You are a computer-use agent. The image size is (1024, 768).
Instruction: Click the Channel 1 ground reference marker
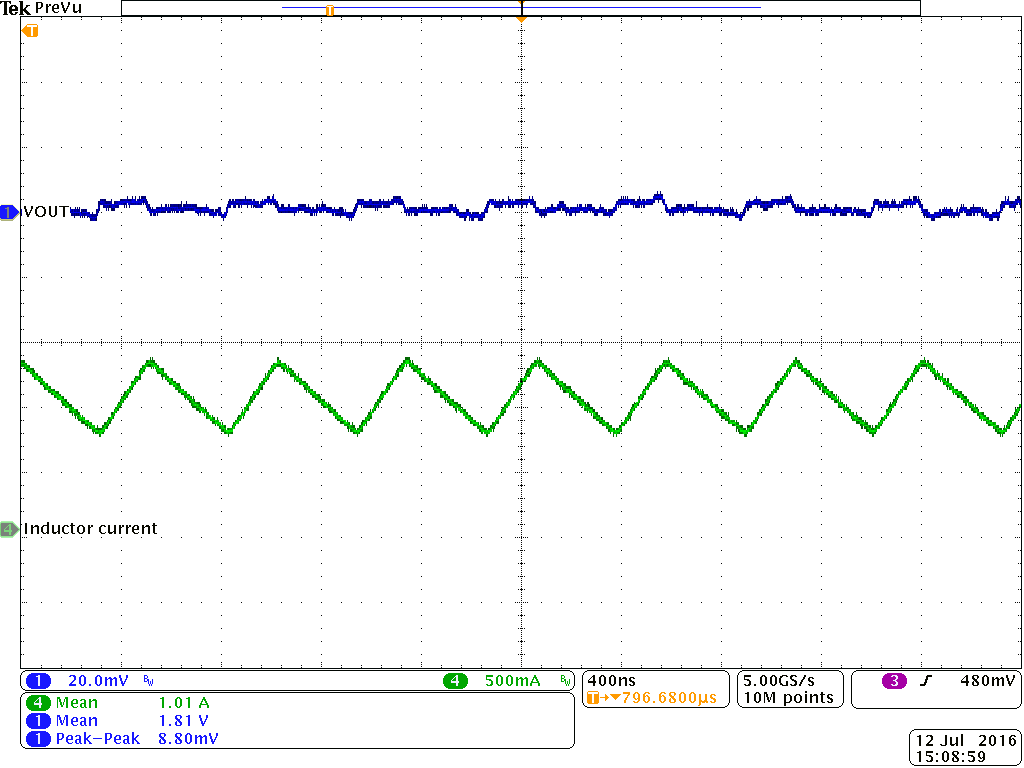(8, 211)
